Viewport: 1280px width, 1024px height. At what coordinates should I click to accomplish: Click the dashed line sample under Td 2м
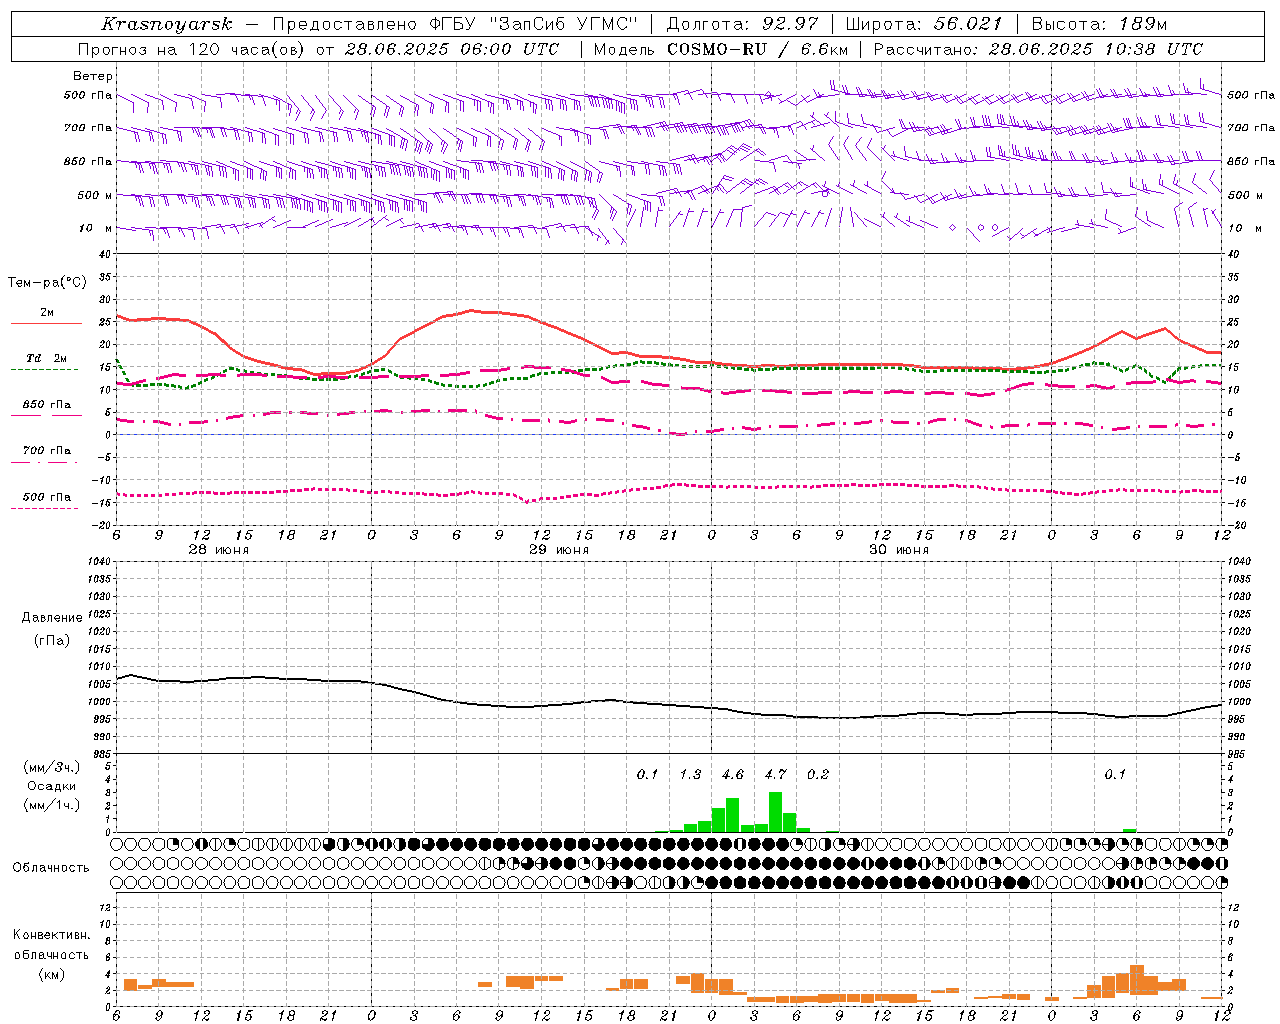pyautogui.click(x=44, y=369)
